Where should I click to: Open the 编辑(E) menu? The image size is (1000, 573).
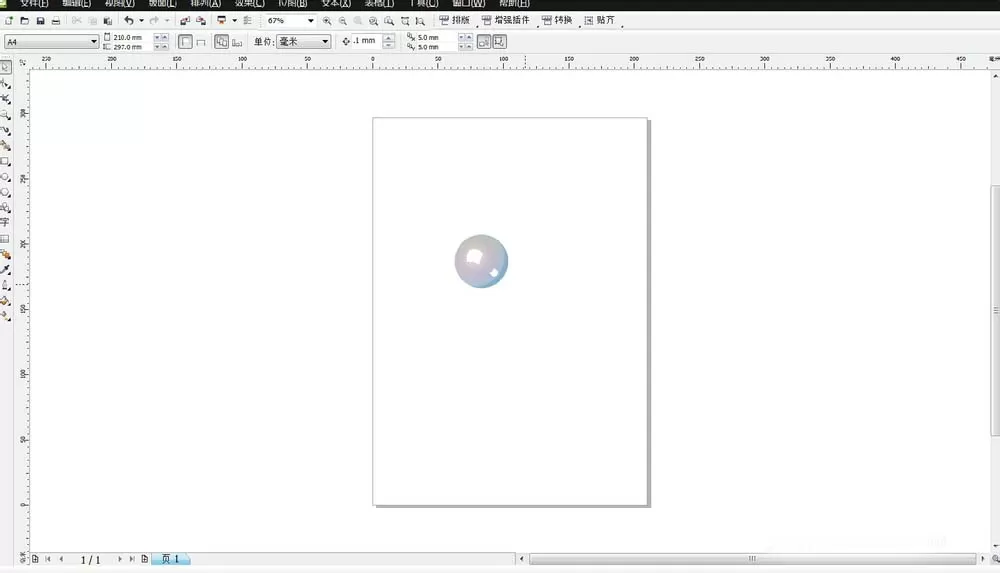point(77,4)
